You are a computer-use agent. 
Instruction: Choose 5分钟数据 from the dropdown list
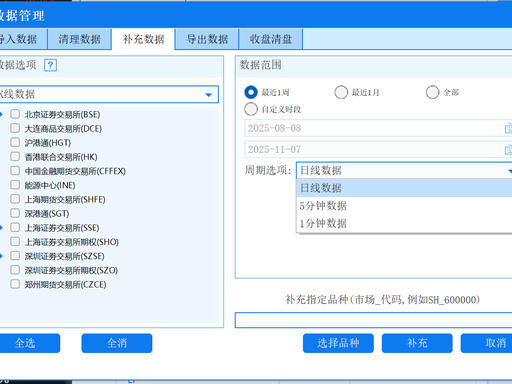tap(404, 206)
